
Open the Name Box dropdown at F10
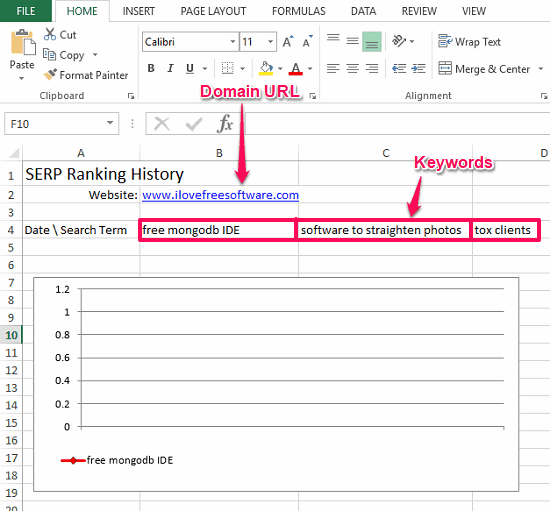point(110,123)
